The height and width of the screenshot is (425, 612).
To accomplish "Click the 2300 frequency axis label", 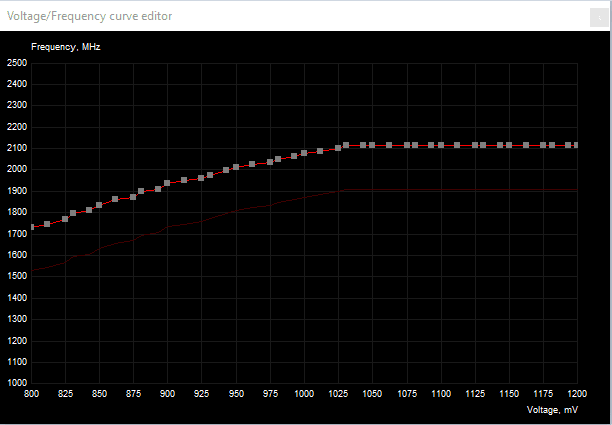I will tap(17, 105).
